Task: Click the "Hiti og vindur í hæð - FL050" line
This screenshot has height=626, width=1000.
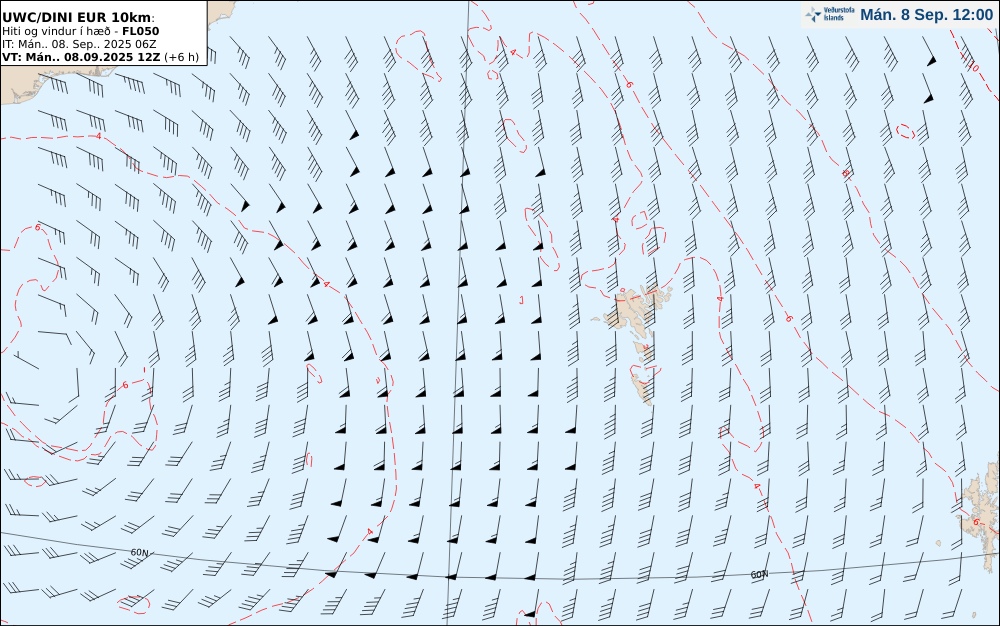Action: click(x=80, y=31)
